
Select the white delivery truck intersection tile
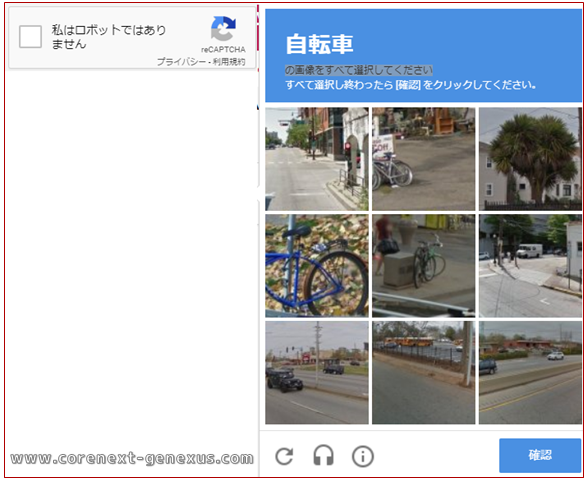tap(530, 266)
